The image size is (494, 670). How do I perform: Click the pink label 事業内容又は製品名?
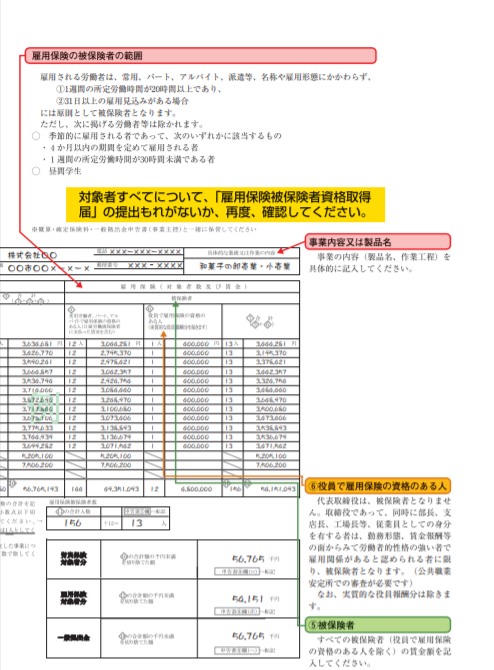point(378,242)
